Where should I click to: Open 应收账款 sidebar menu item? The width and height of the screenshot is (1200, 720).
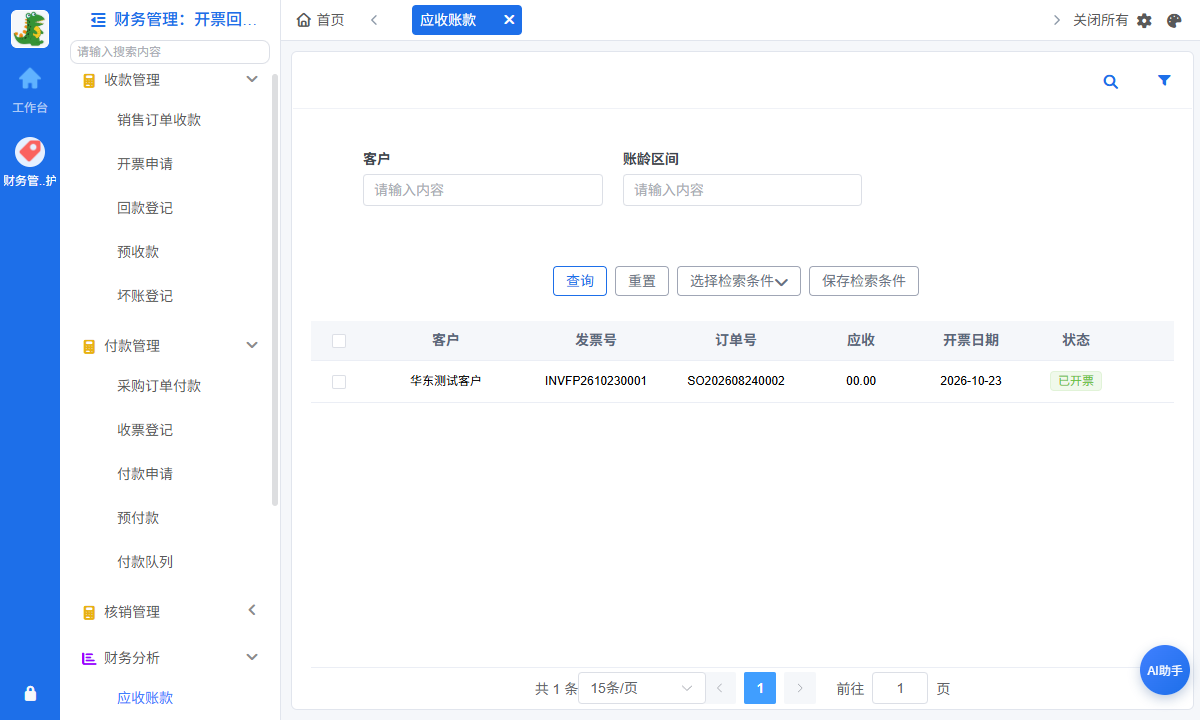tap(145, 698)
